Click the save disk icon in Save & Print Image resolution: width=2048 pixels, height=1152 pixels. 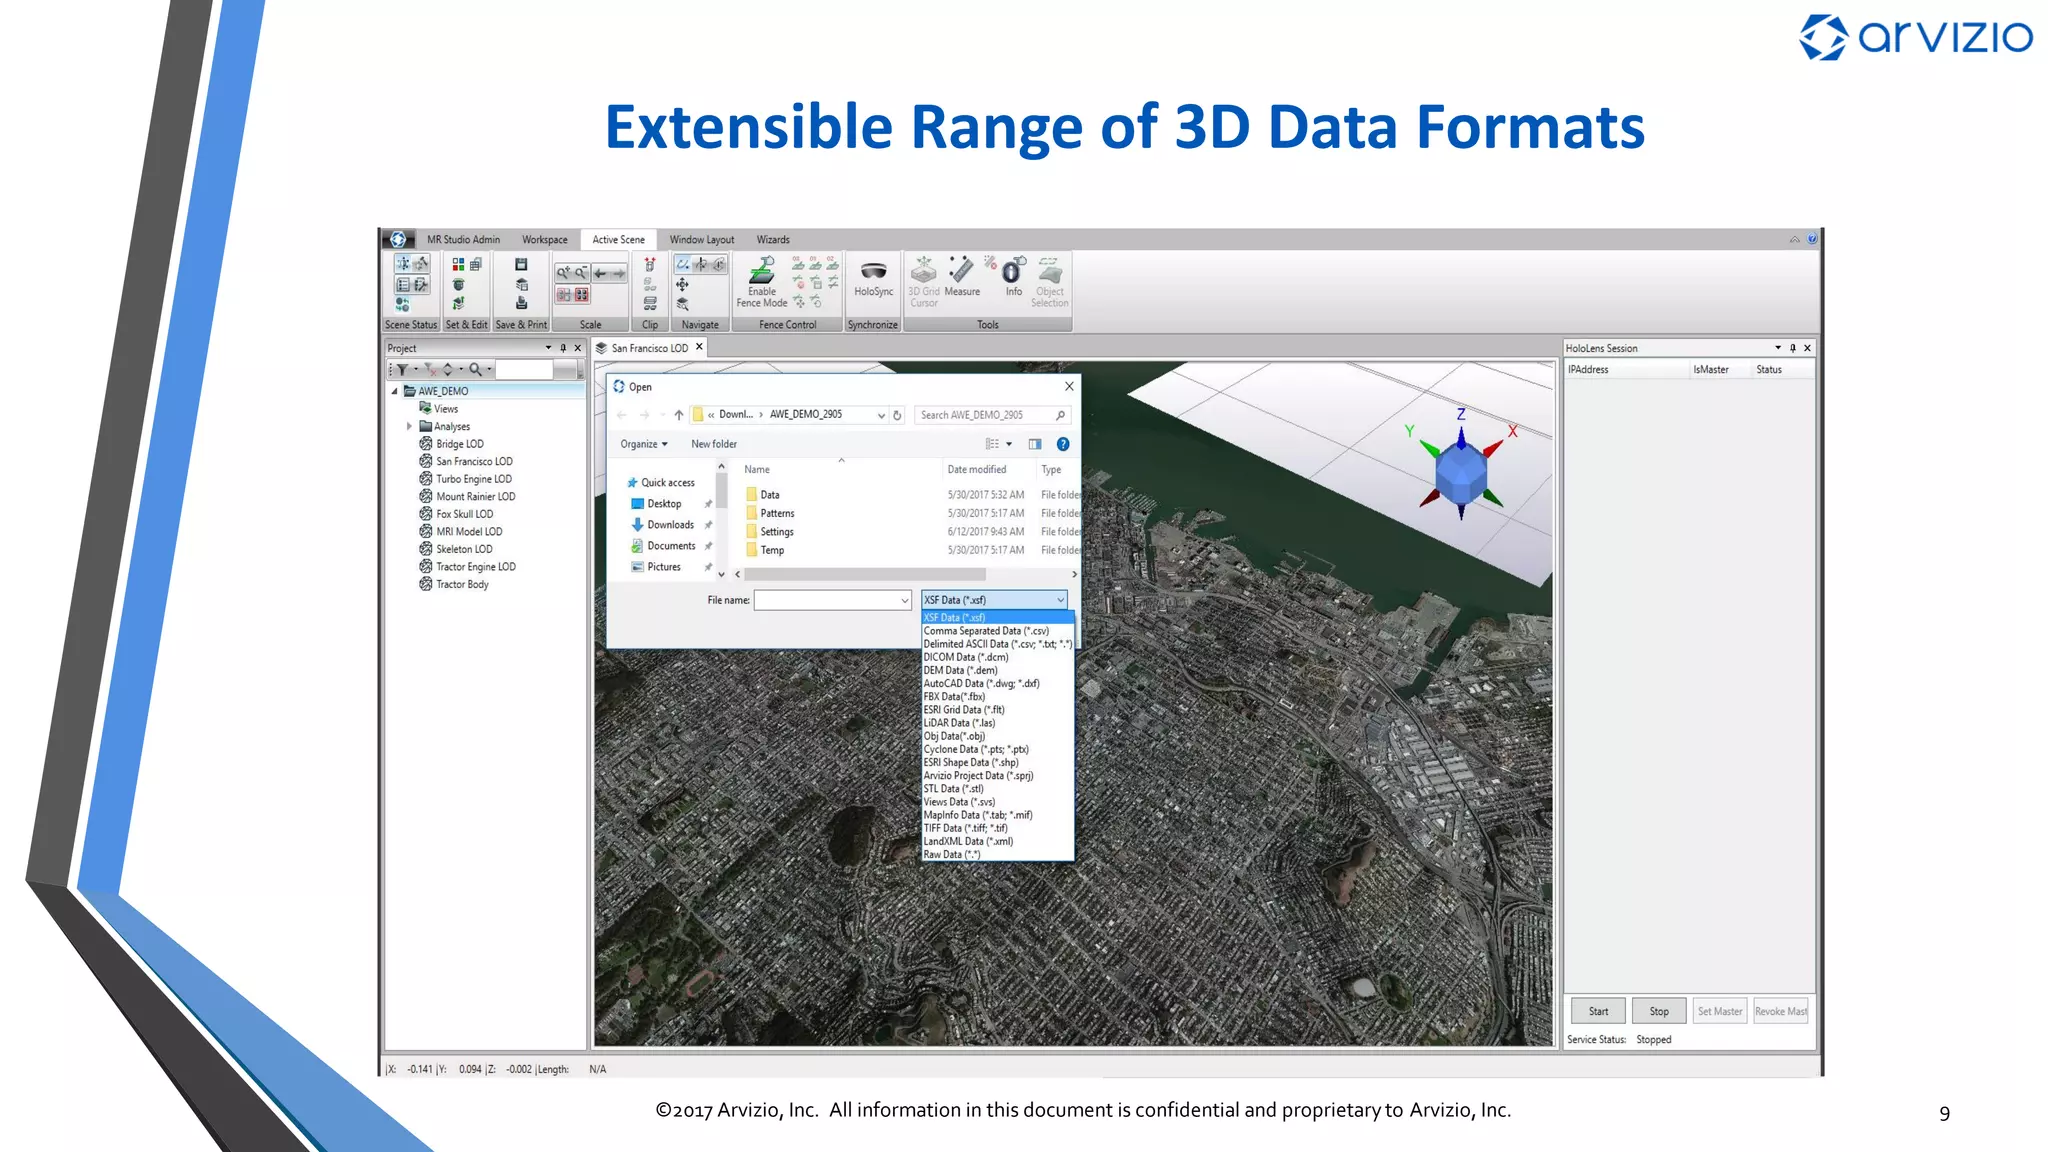point(521,265)
